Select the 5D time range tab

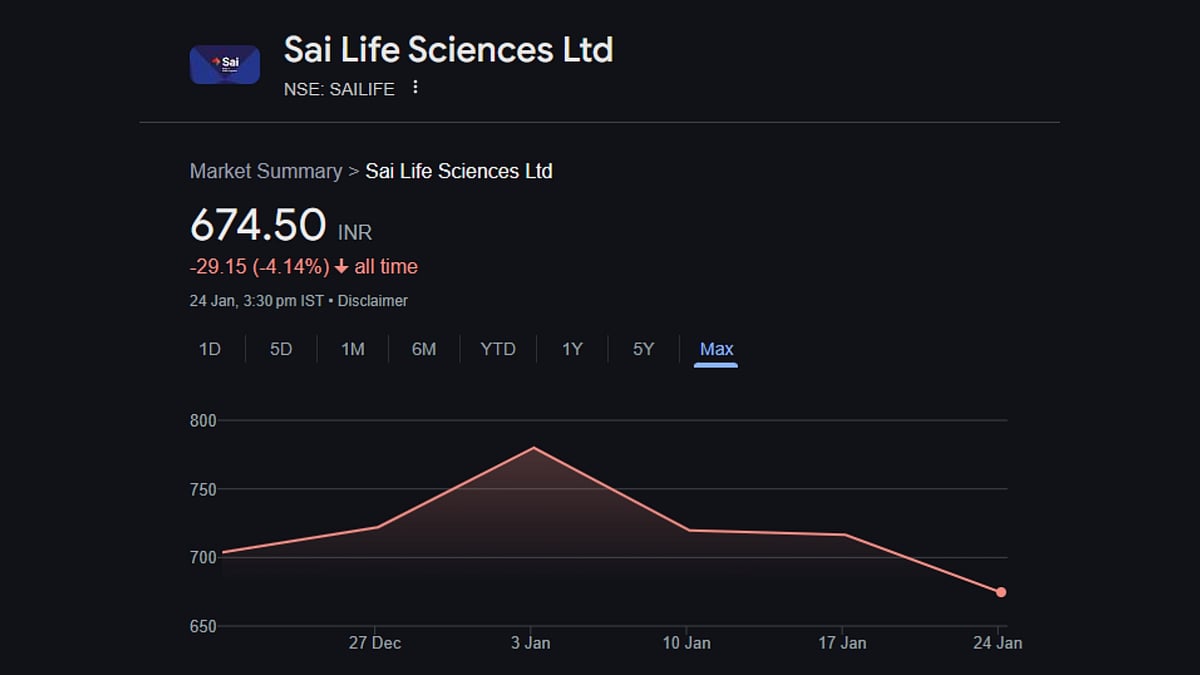tap(281, 349)
